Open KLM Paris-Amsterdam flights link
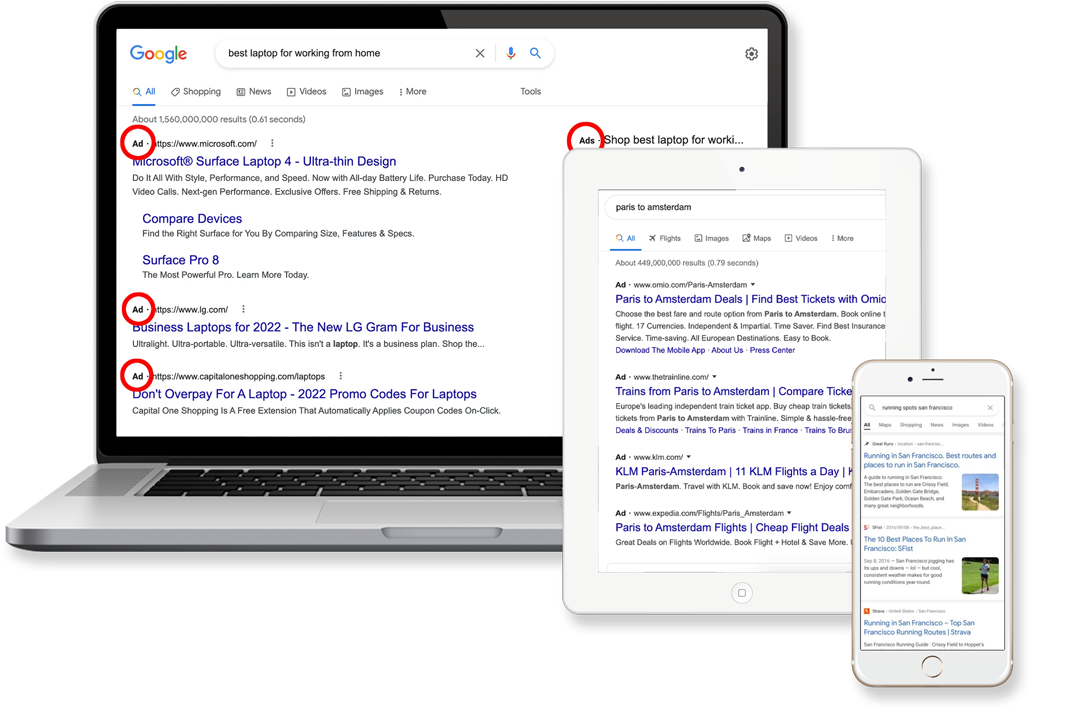The width and height of the screenshot is (1080, 724). coord(734,472)
